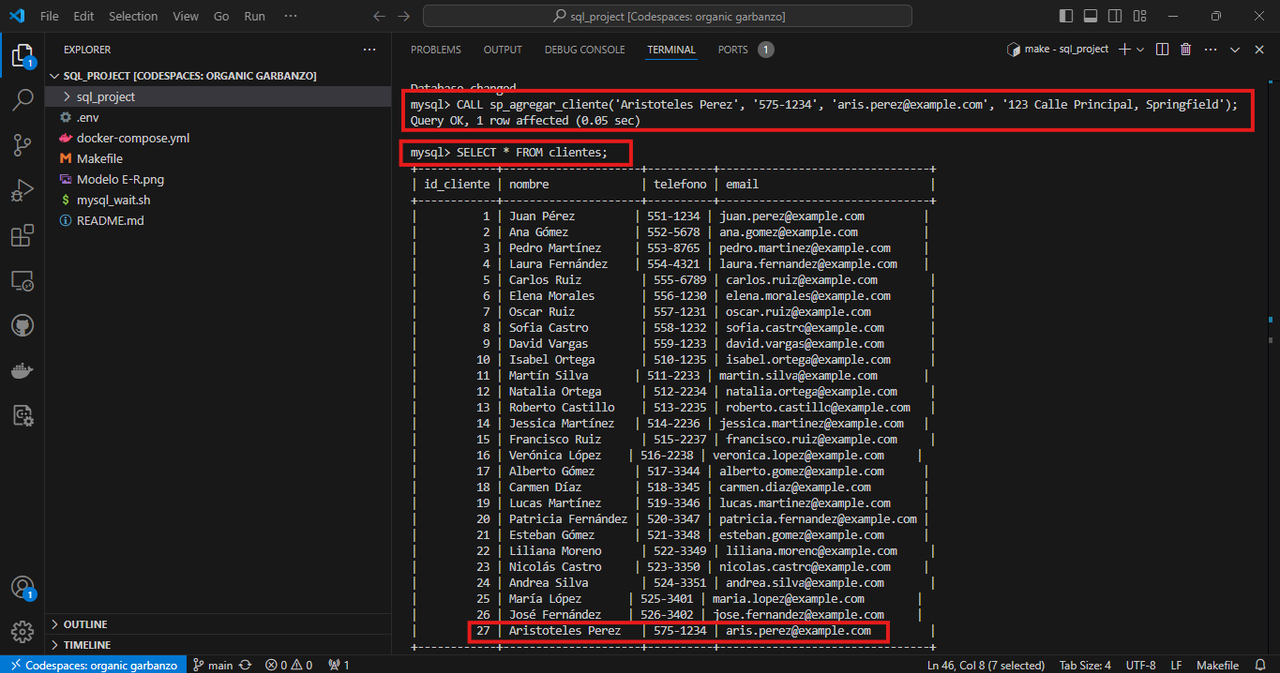Screen dimensions: 1280x673
Task: Maximize the panel using the chevron icon
Action: pyautogui.click(x=1234, y=49)
